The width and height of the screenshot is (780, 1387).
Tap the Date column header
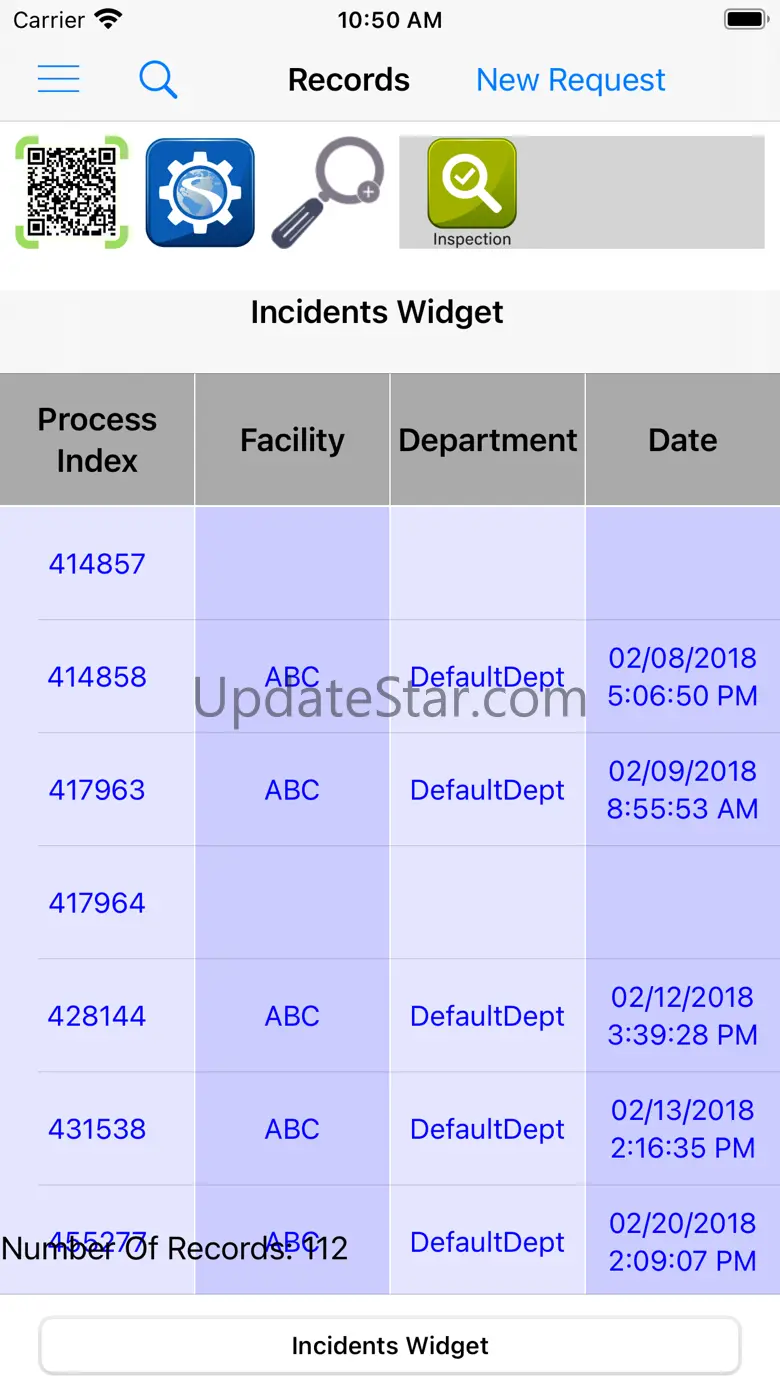coord(683,440)
